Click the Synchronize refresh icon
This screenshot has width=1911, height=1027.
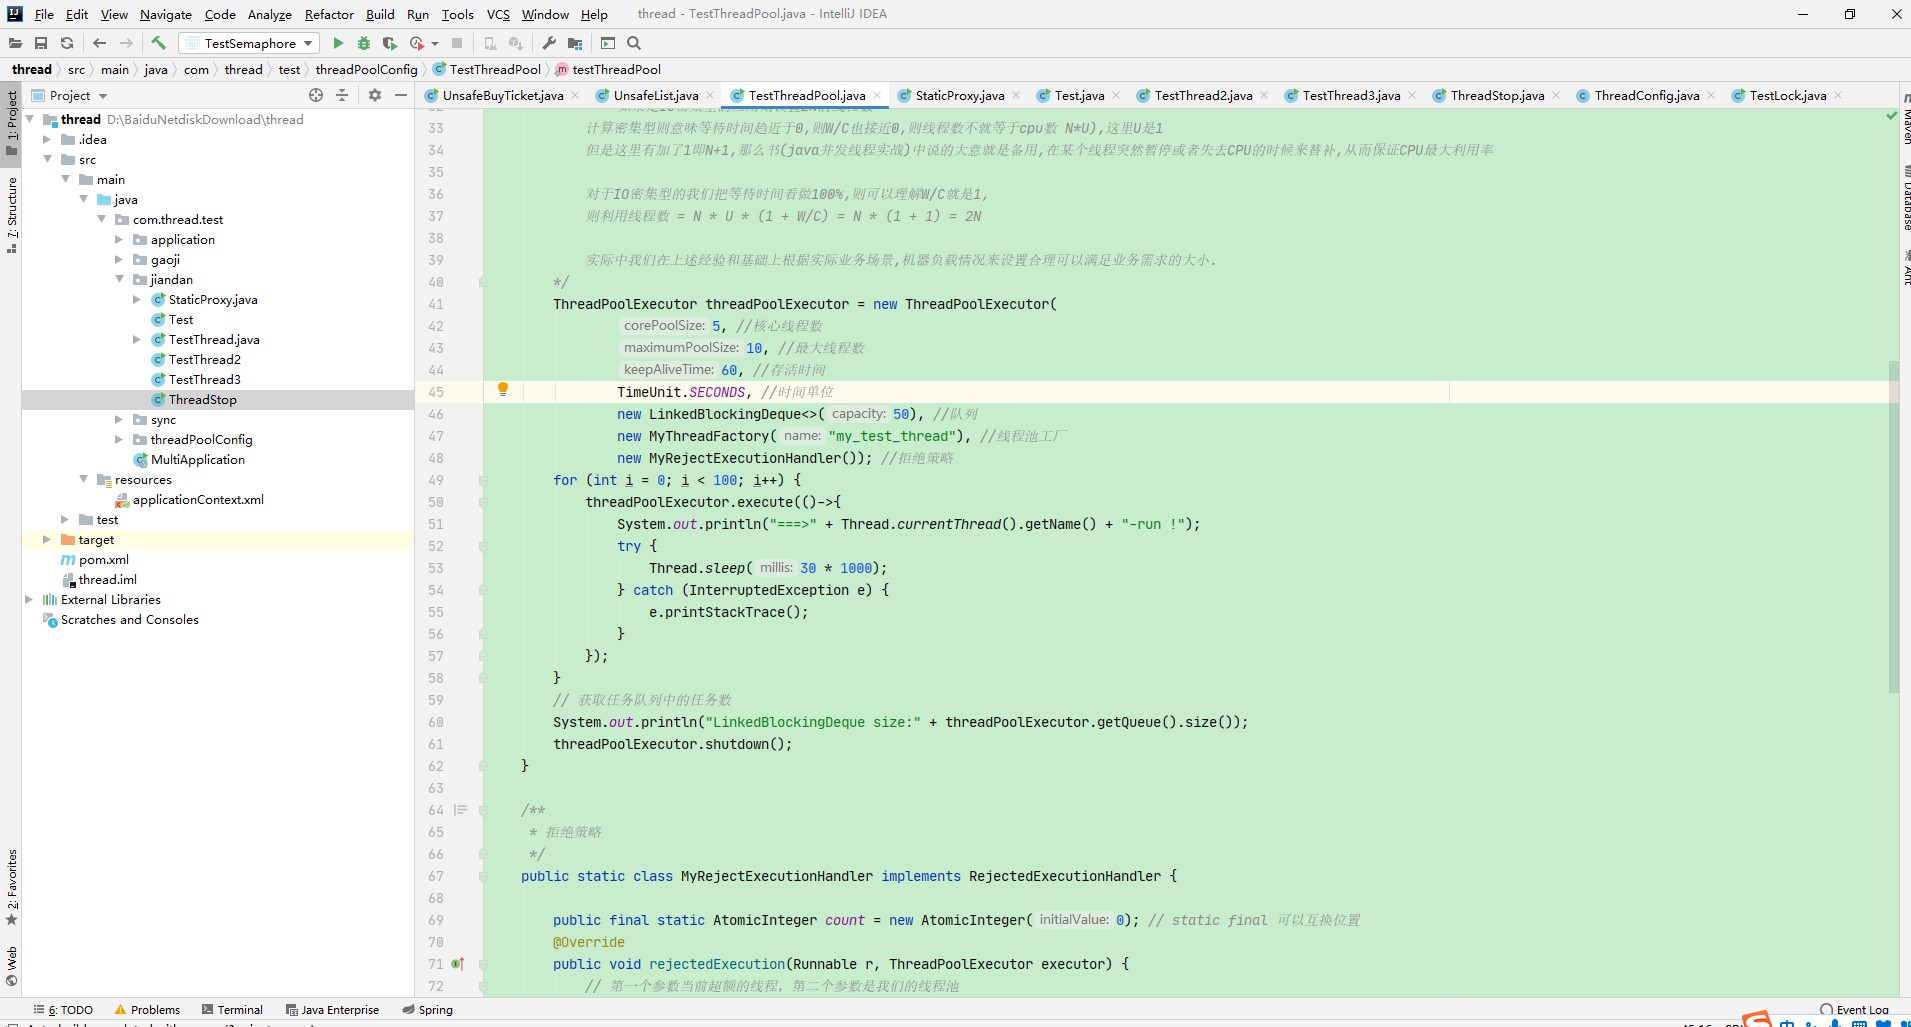[67, 43]
